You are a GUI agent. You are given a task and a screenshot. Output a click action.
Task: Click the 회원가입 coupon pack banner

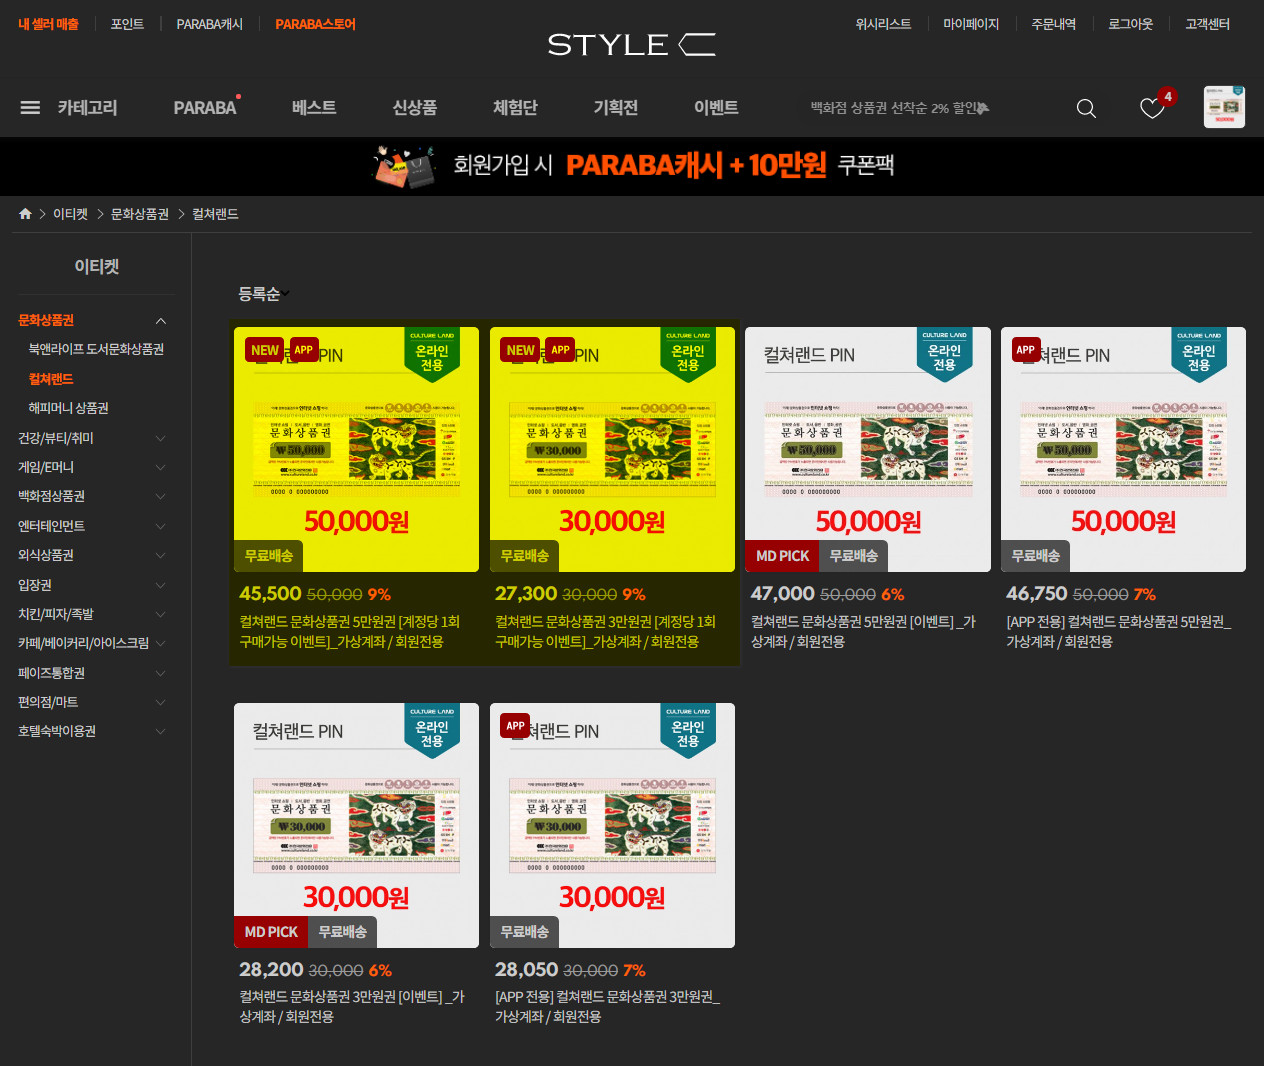[x=632, y=166]
